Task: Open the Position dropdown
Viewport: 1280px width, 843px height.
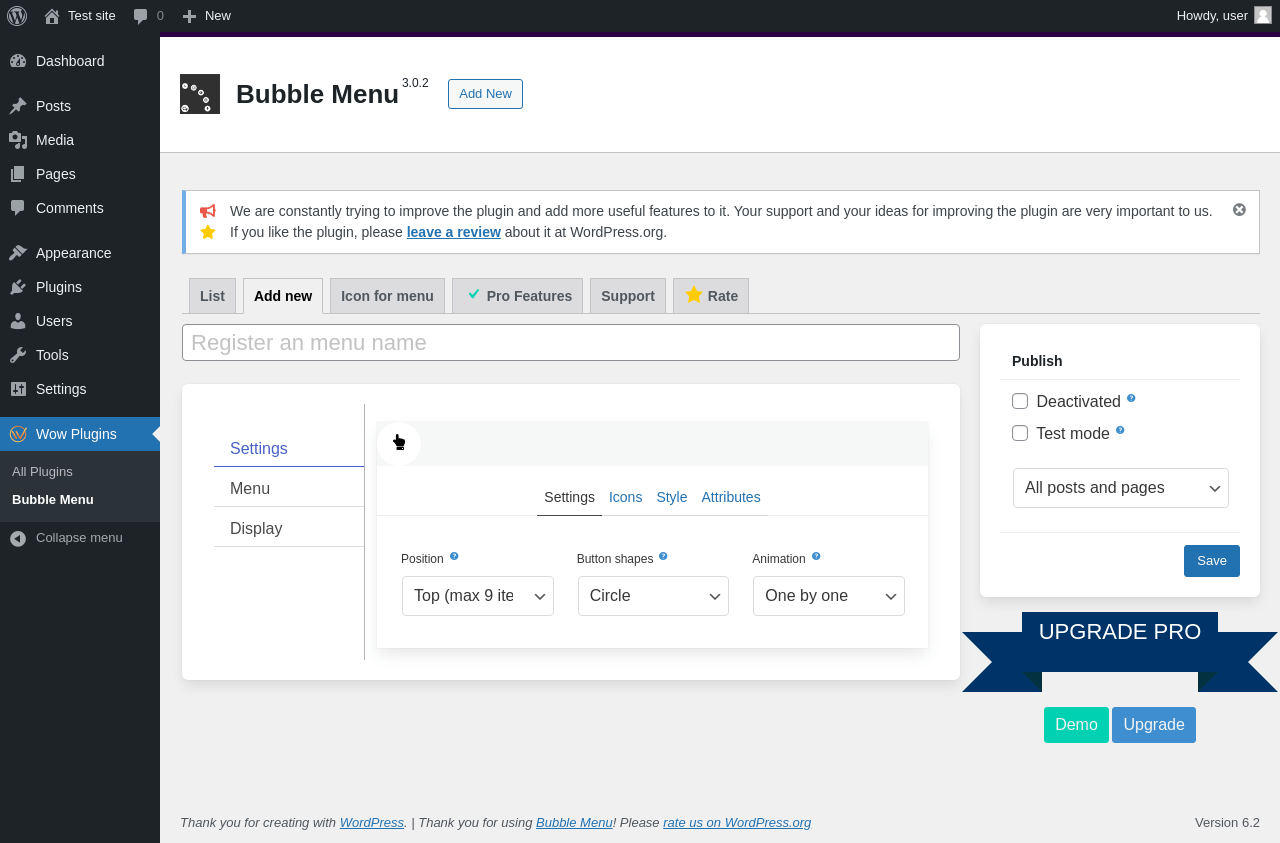Action: click(478, 596)
